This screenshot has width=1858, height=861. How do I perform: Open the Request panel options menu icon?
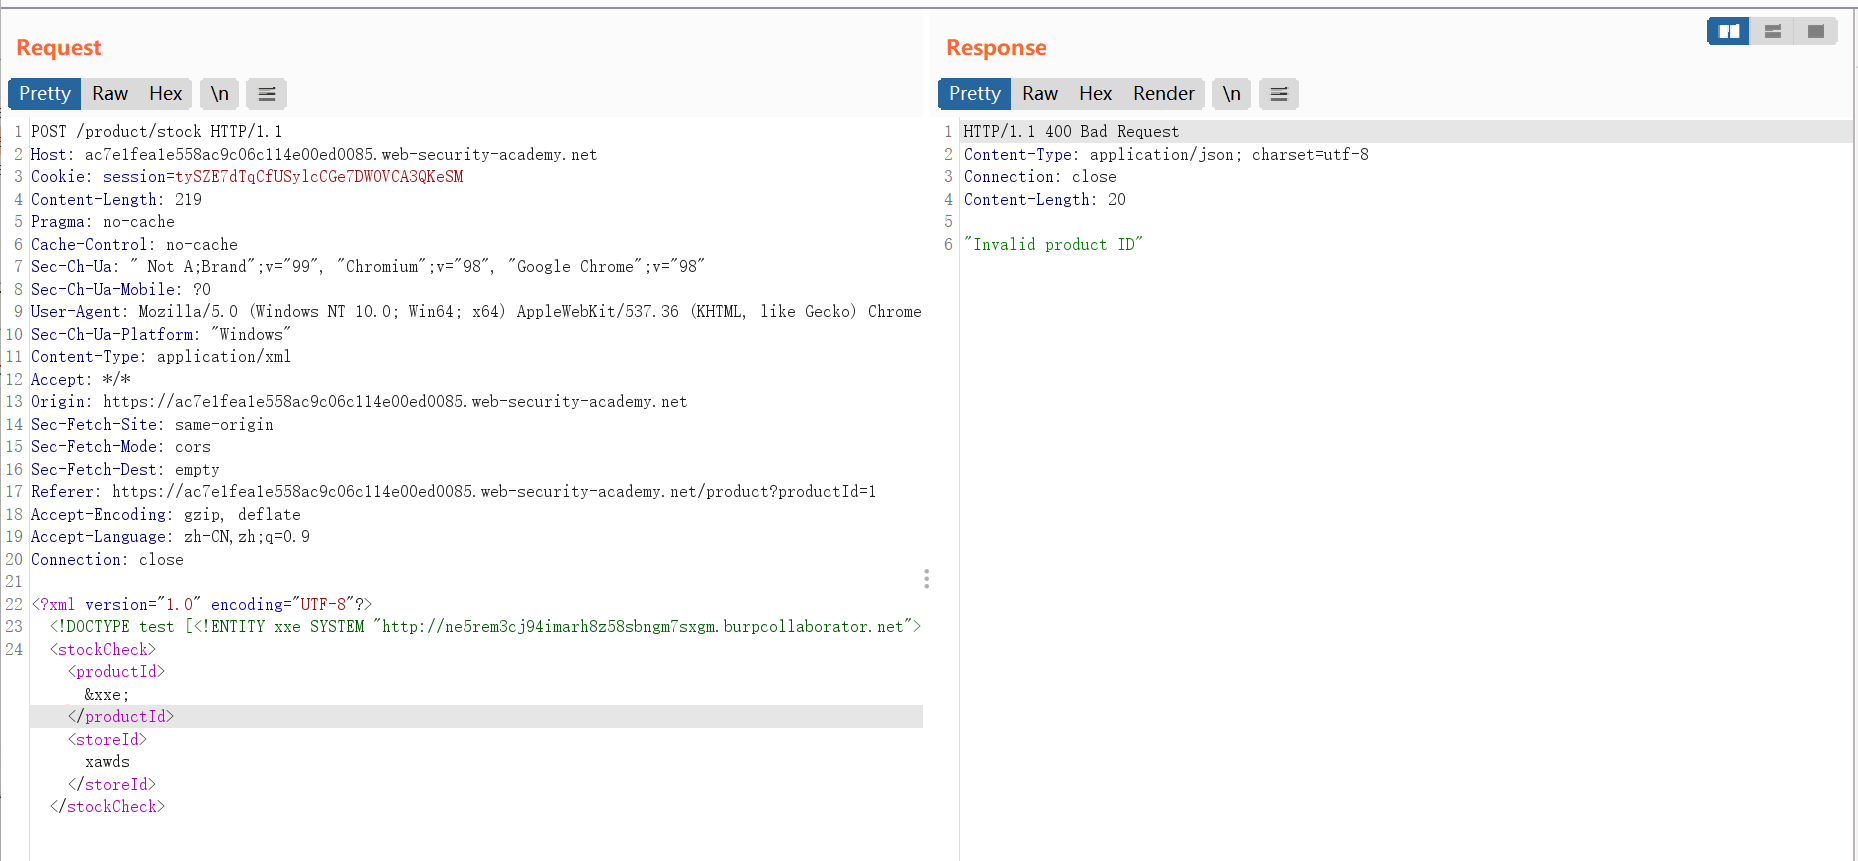point(267,94)
